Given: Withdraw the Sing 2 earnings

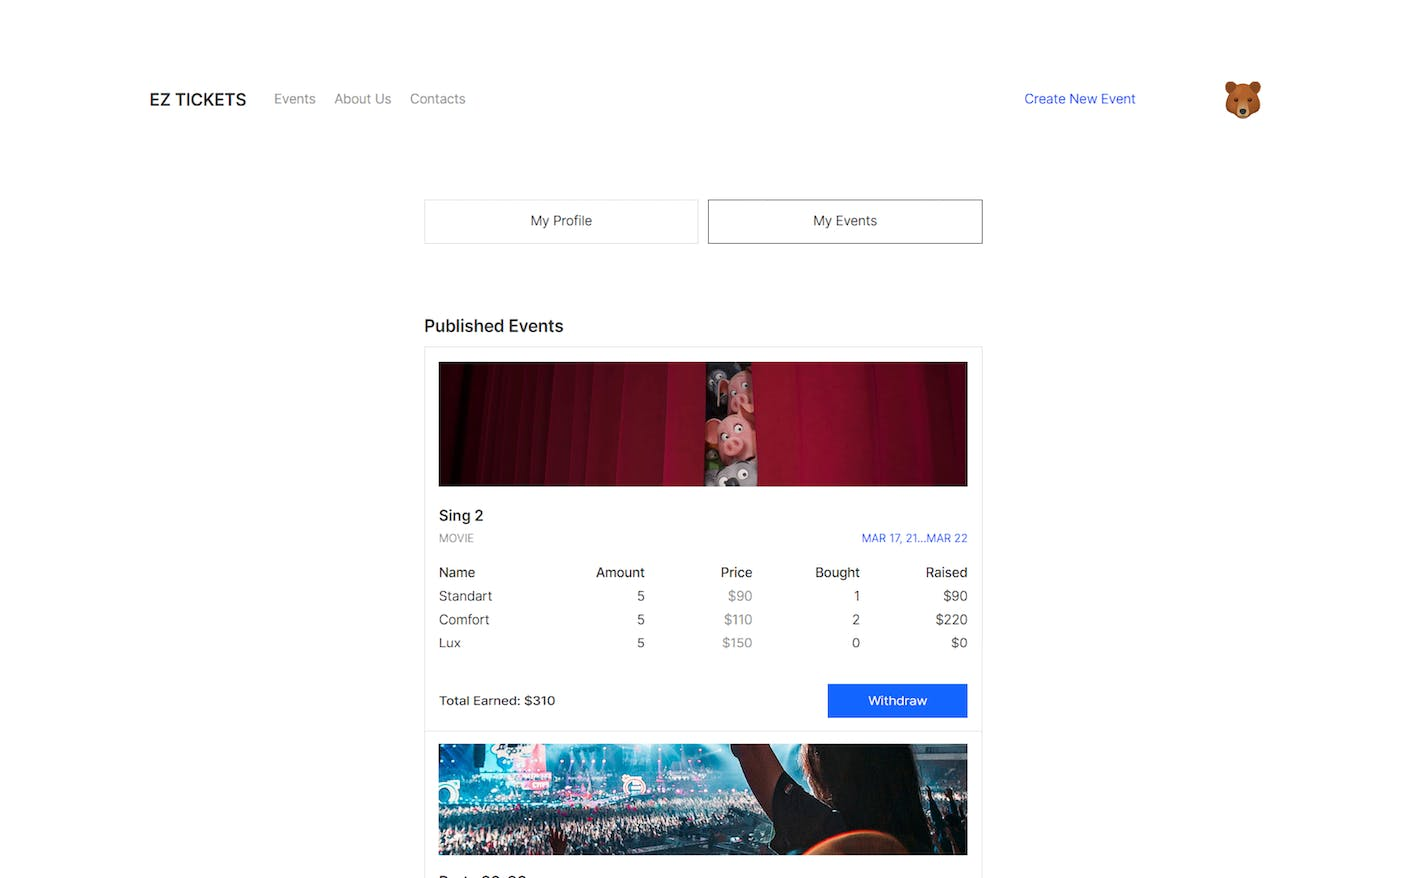Looking at the screenshot, I should pyautogui.click(x=897, y=701).
